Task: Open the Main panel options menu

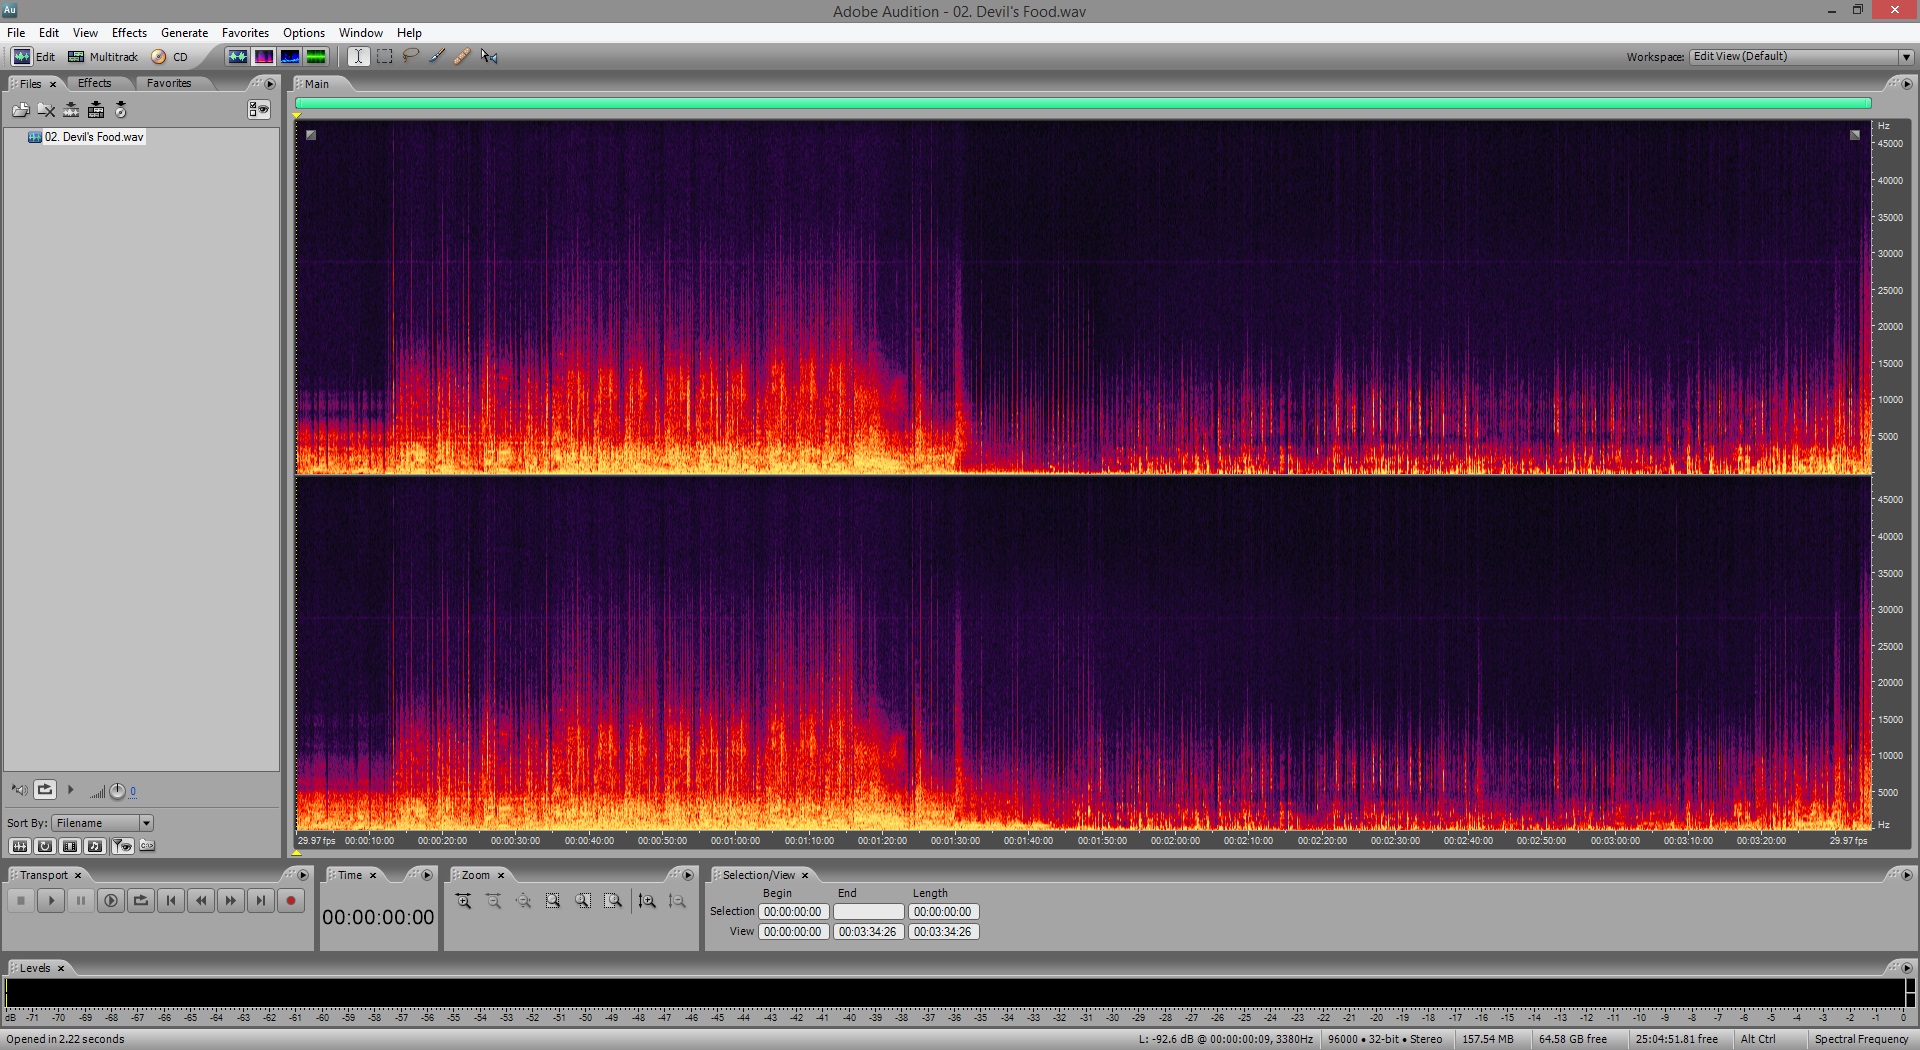Action: click(1905, 84)
